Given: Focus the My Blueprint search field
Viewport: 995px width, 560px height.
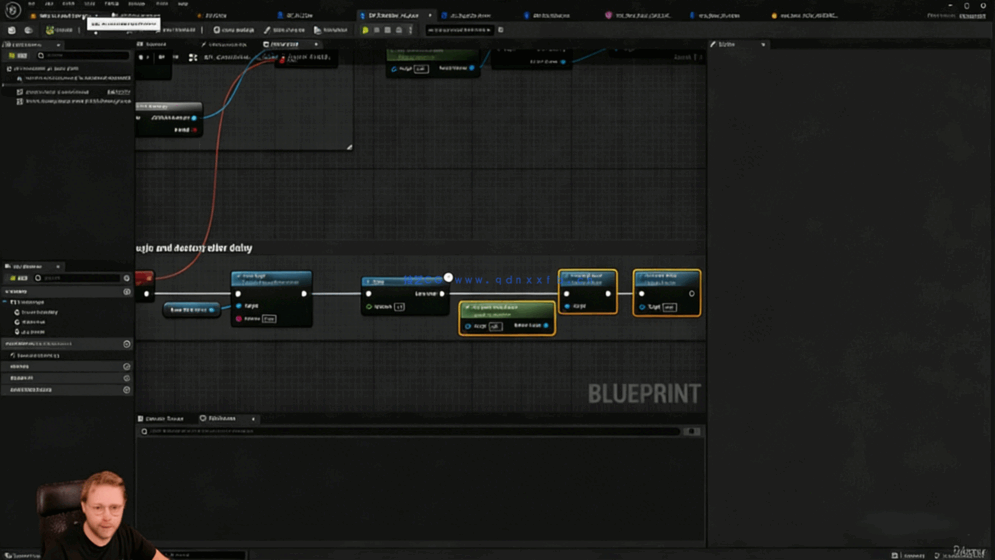Looking at the screenshot, I should click(x=77, y=278).
